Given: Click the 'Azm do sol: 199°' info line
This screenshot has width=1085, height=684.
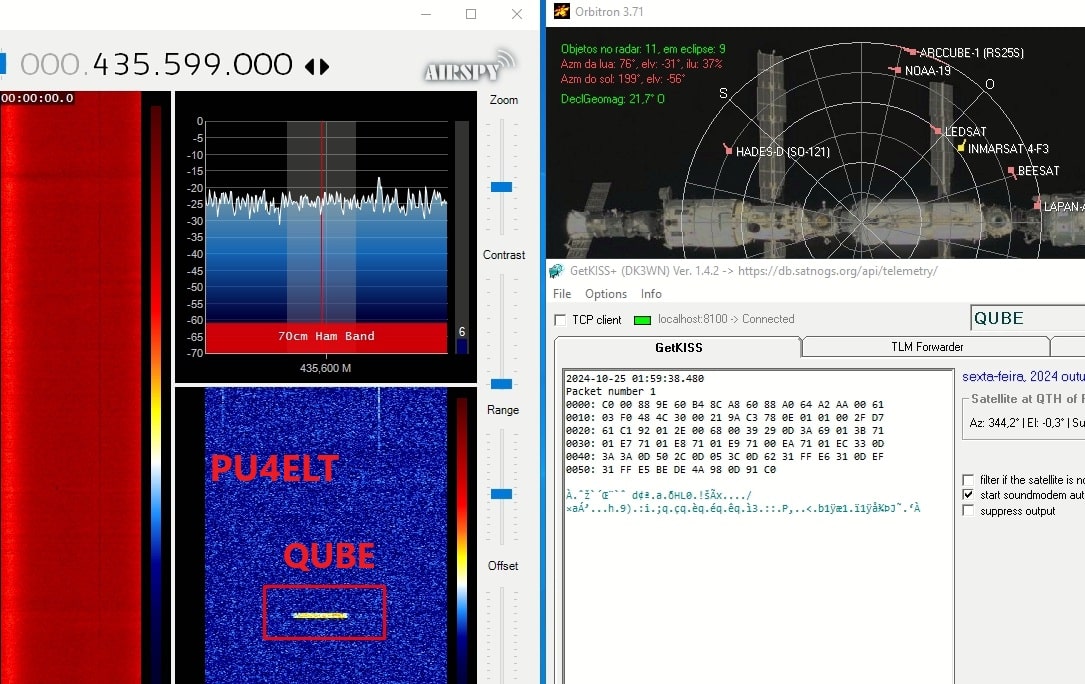Looking at the screenshot, I should [622, 79].
